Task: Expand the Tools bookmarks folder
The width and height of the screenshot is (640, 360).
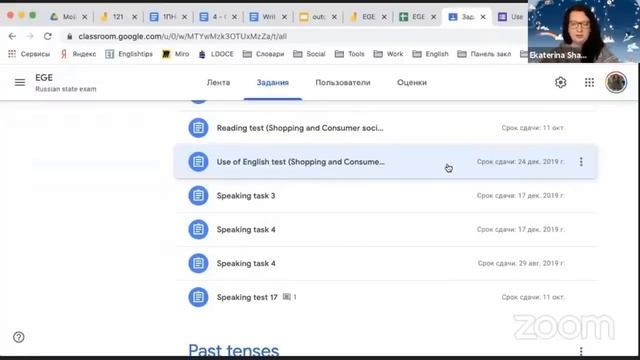Action: (x=350, y=54)
